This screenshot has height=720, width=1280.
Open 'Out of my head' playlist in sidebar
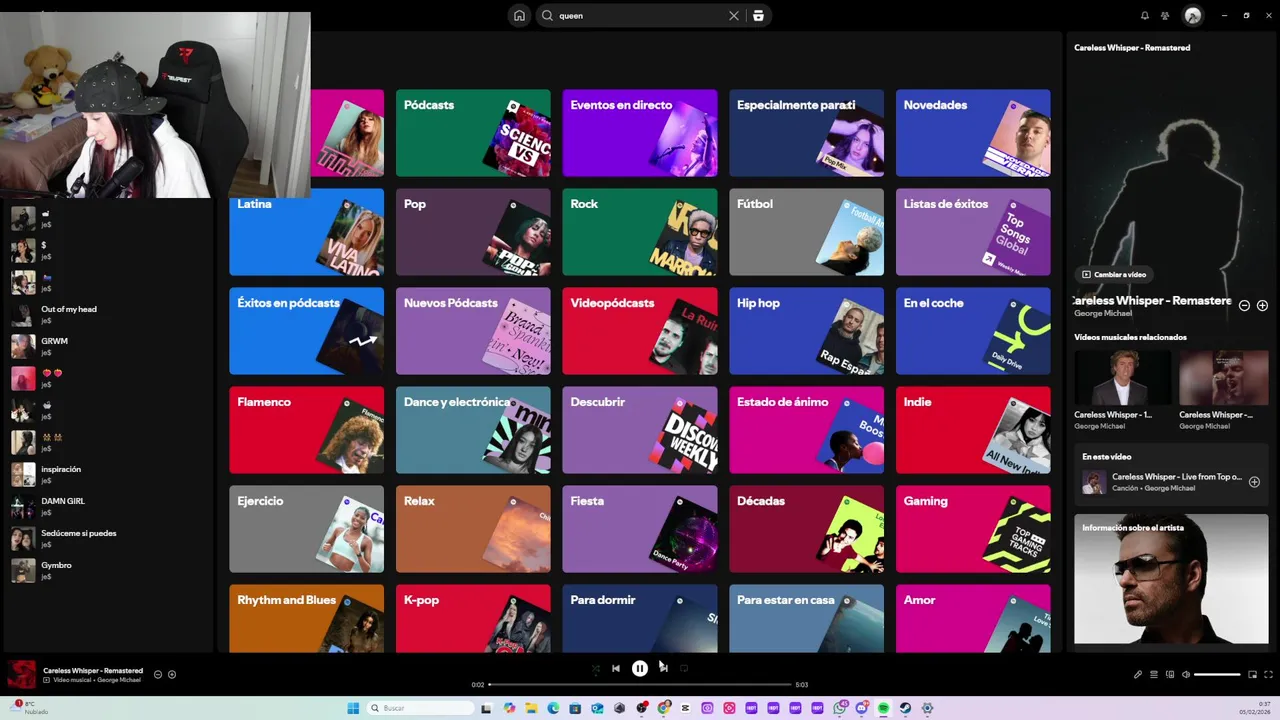coord(108,314)
